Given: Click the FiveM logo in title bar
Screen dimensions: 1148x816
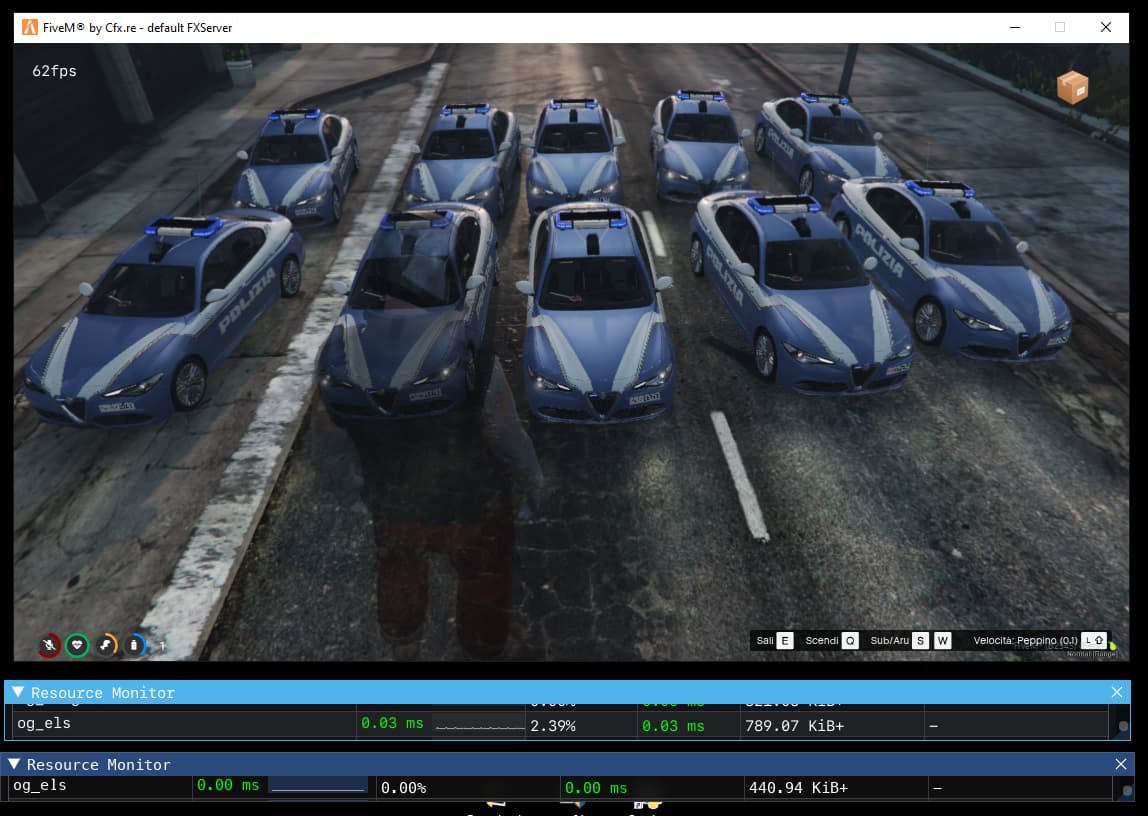Looking at the screenshot, I should tap(30, 27).
